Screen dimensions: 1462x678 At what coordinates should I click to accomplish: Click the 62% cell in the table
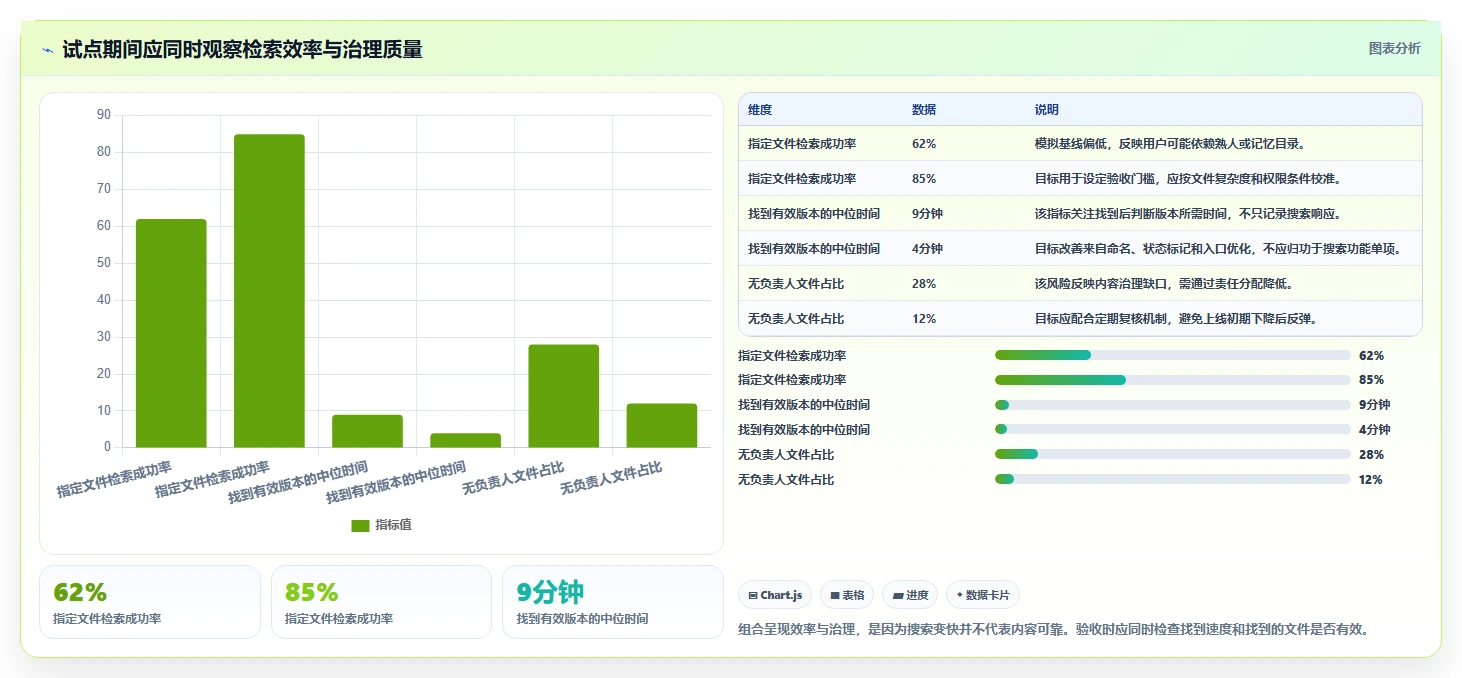(924, 144)
